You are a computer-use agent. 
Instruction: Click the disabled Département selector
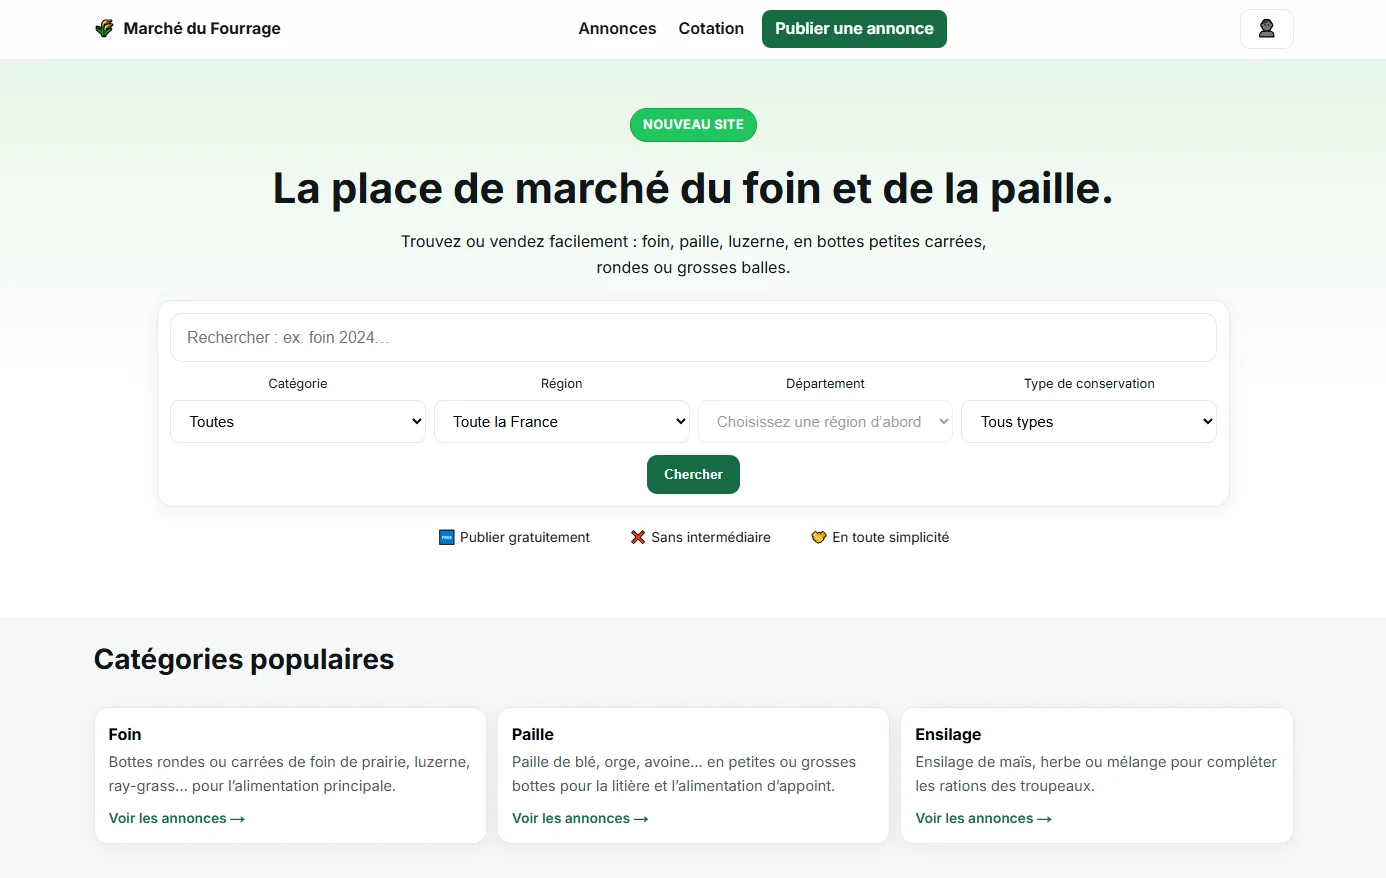point(825,421)
